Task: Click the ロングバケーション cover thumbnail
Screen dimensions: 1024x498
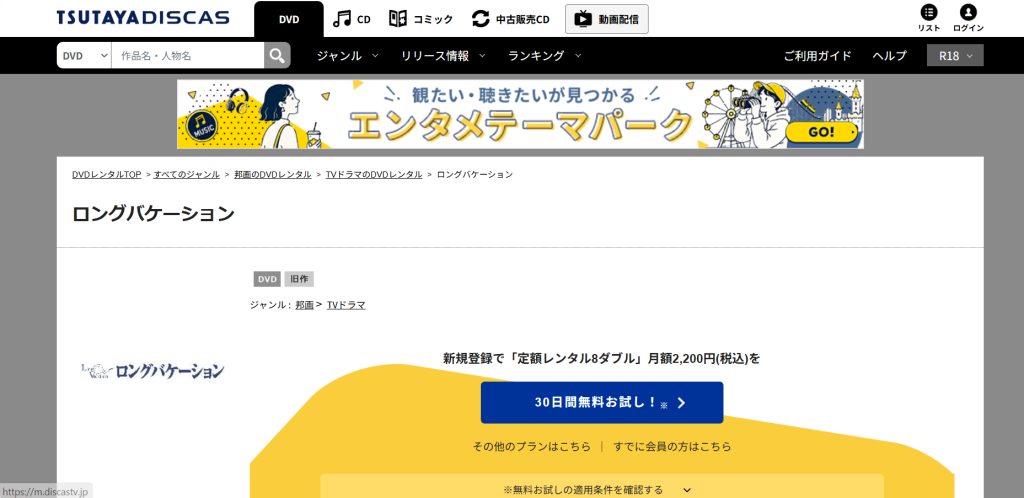Action: coord(153,371)
